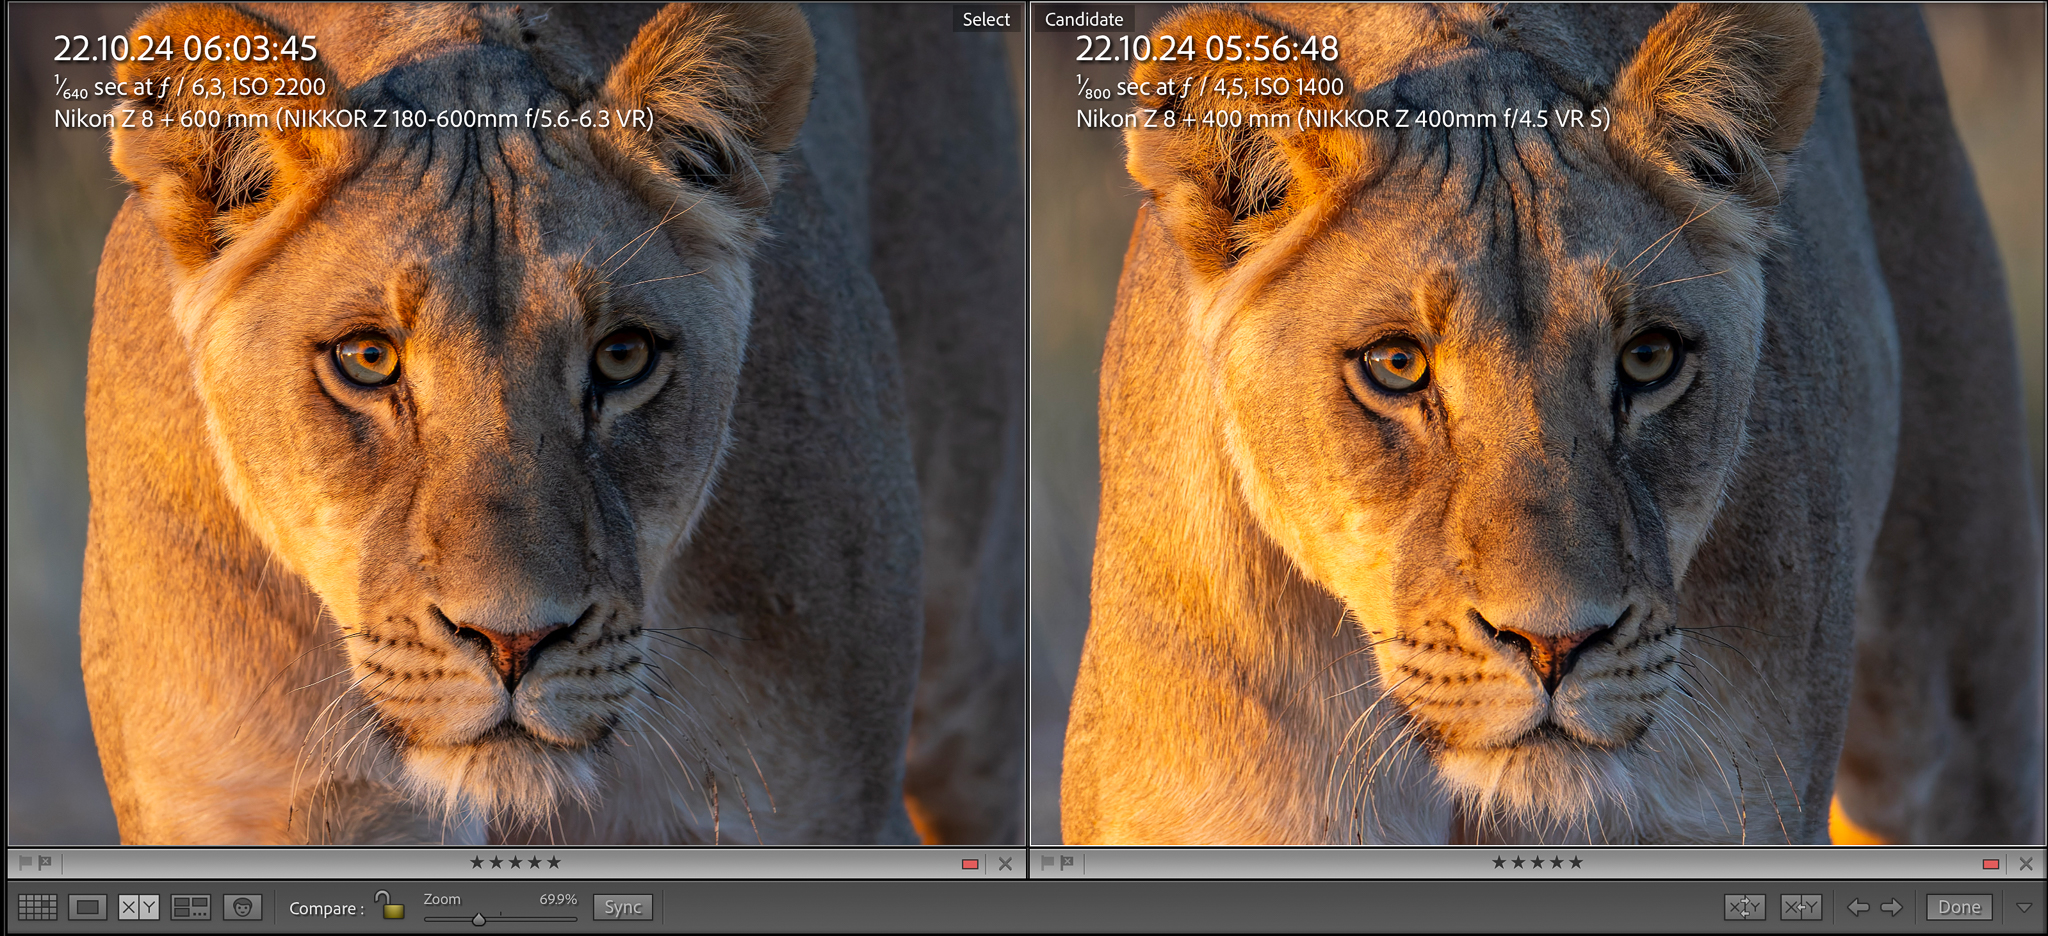The height and width of the screenshot is (936, 2048).
Task: Deselect the Select photo with X
Action: point(1005,863)
